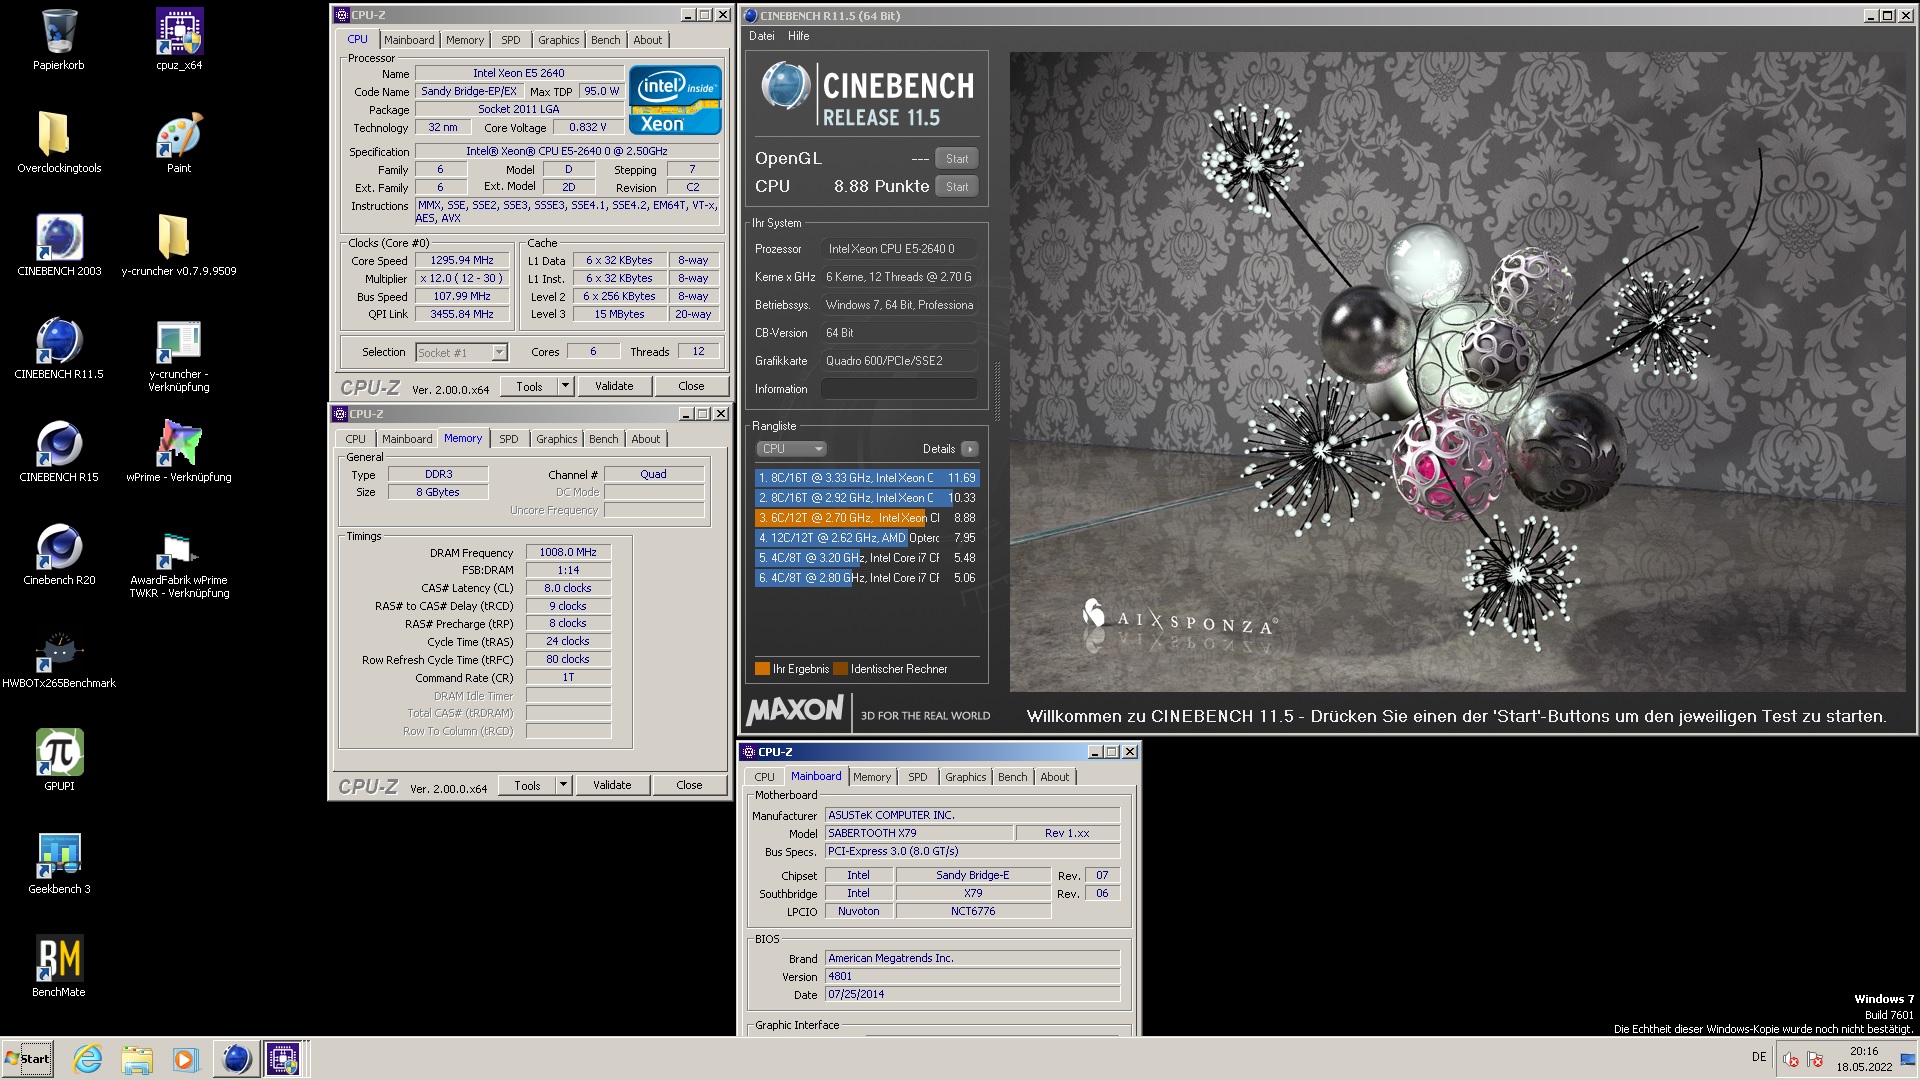Viewport: 1920px width, 1080px height.
Task: Open the BenchMate desktop icon
Action: 59,967
